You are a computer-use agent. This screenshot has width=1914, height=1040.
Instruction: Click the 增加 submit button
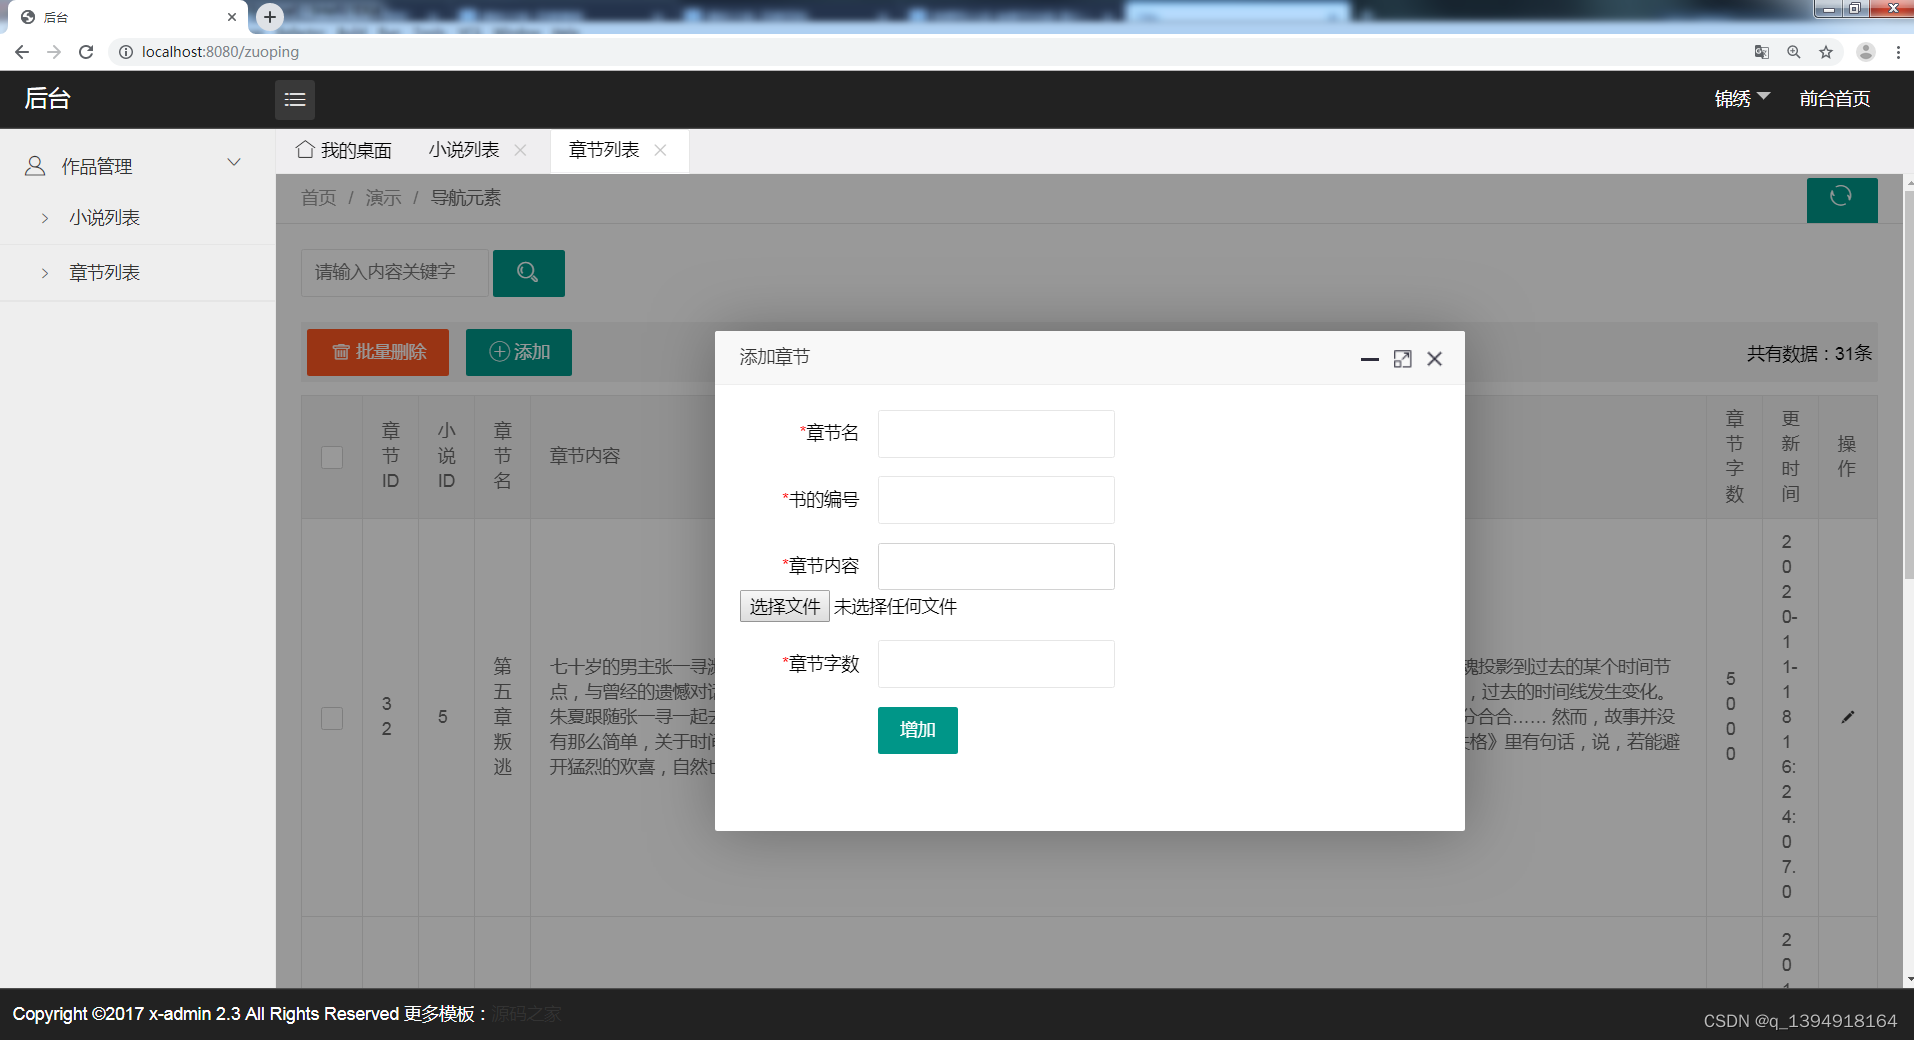[917, 730]
